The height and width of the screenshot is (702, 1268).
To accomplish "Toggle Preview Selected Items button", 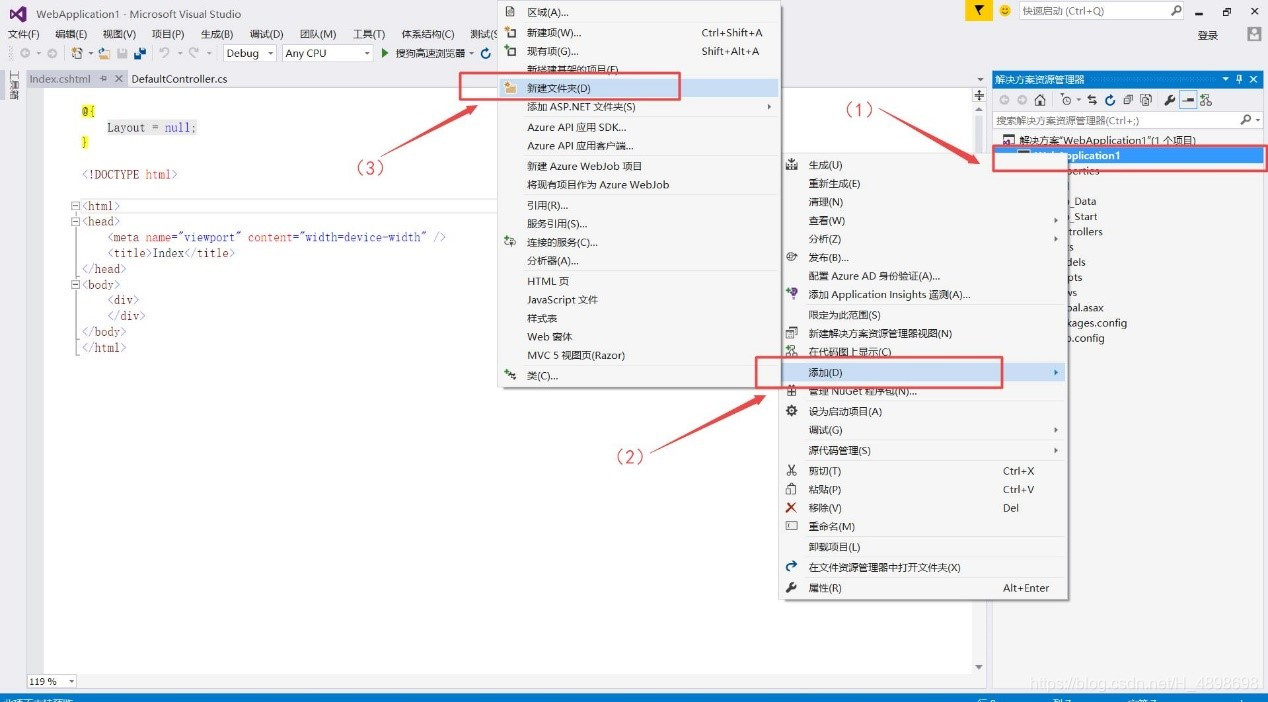I will click(x=1188, y=100).
